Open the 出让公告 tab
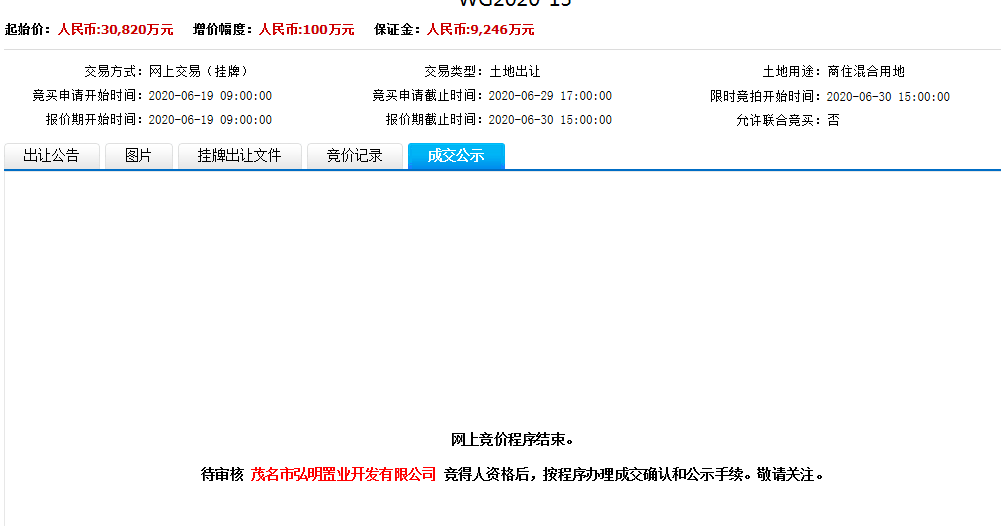The width and height of the screenshot is (1001, 526). tap(51, 156)
